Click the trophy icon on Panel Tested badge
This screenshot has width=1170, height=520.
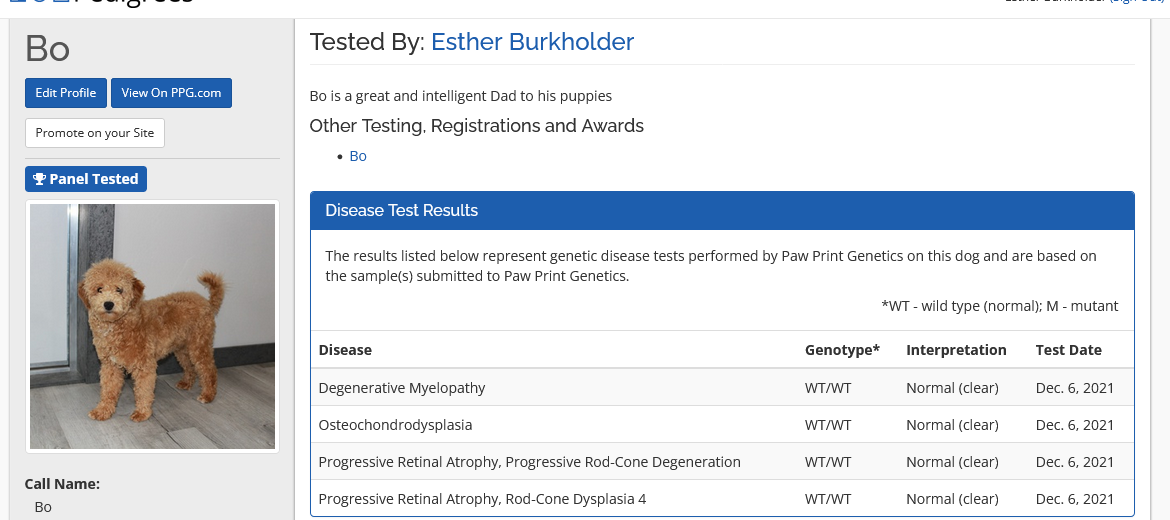[40, 179]
